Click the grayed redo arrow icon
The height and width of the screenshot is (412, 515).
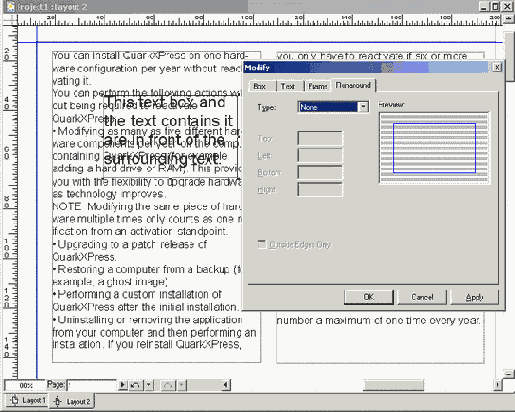(x=168, y=385)
